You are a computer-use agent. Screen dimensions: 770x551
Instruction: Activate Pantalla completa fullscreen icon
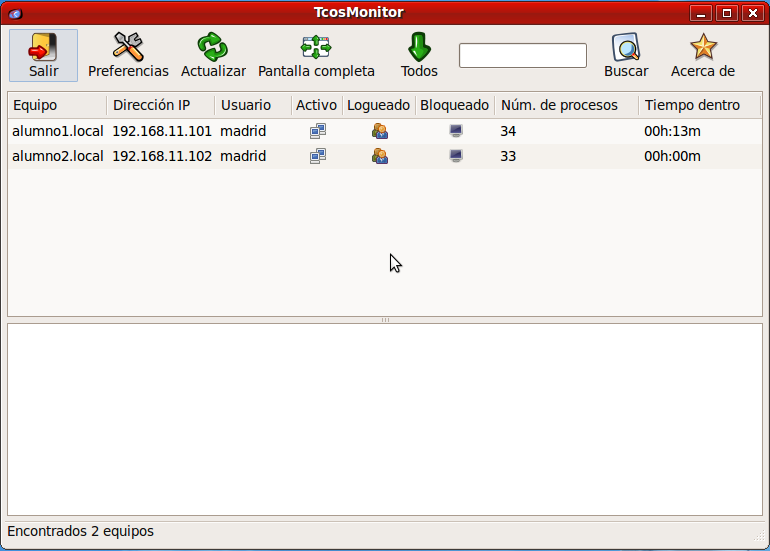coord(316,47)
